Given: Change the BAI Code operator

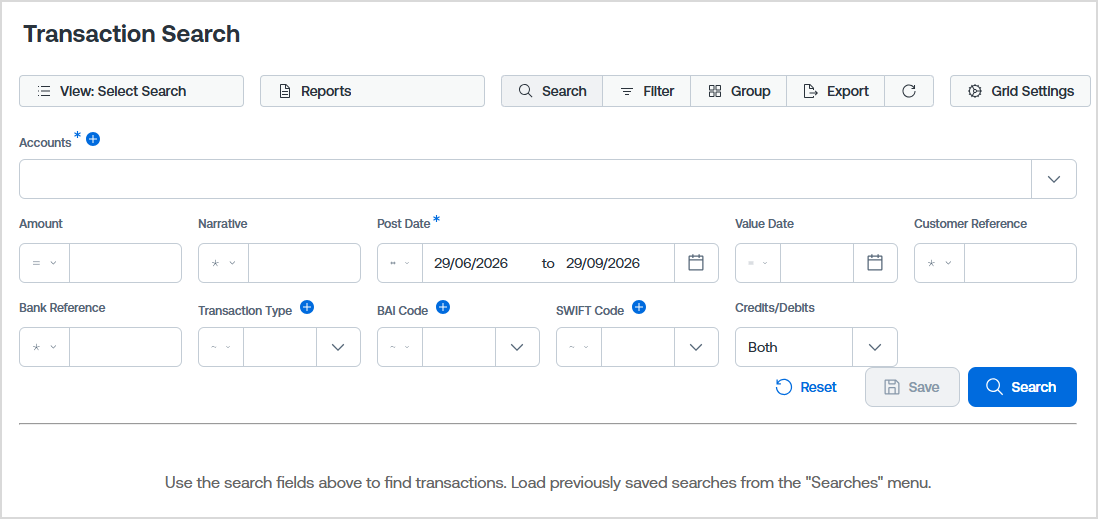Looking at the screenshot, I should [x=400, y=347].
